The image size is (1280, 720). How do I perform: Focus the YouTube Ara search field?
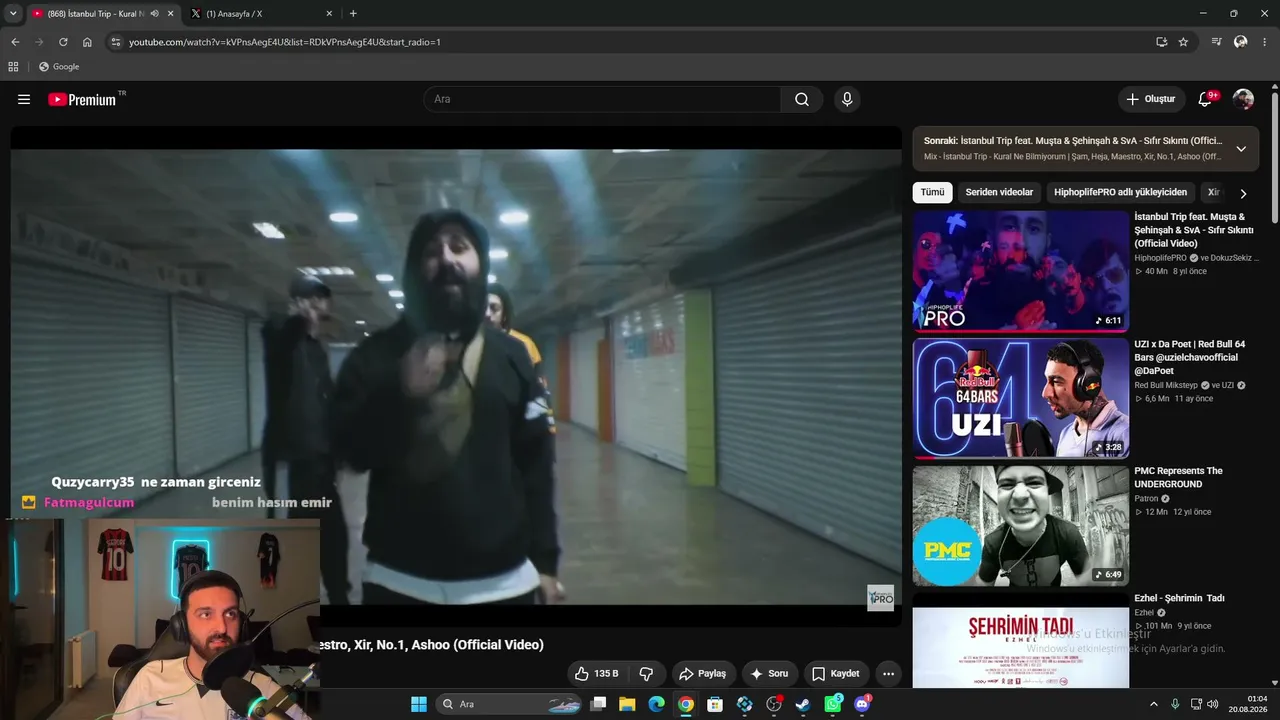click(602, 99)
